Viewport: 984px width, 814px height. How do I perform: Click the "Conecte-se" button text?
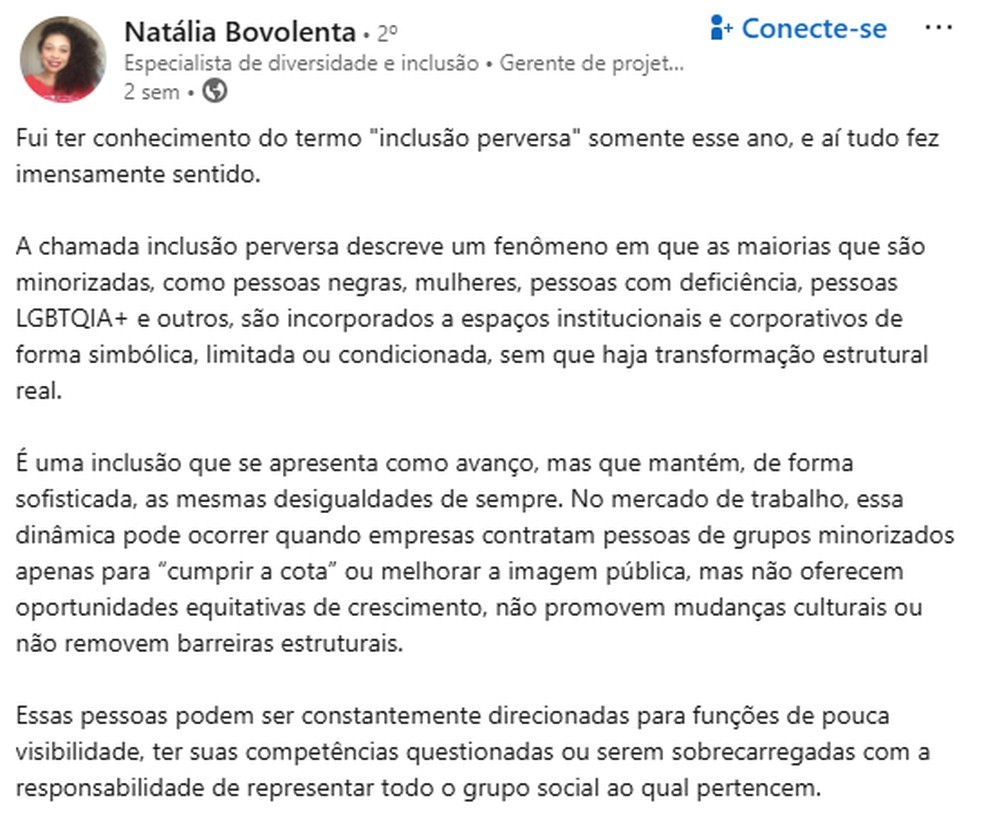(814, 28)
